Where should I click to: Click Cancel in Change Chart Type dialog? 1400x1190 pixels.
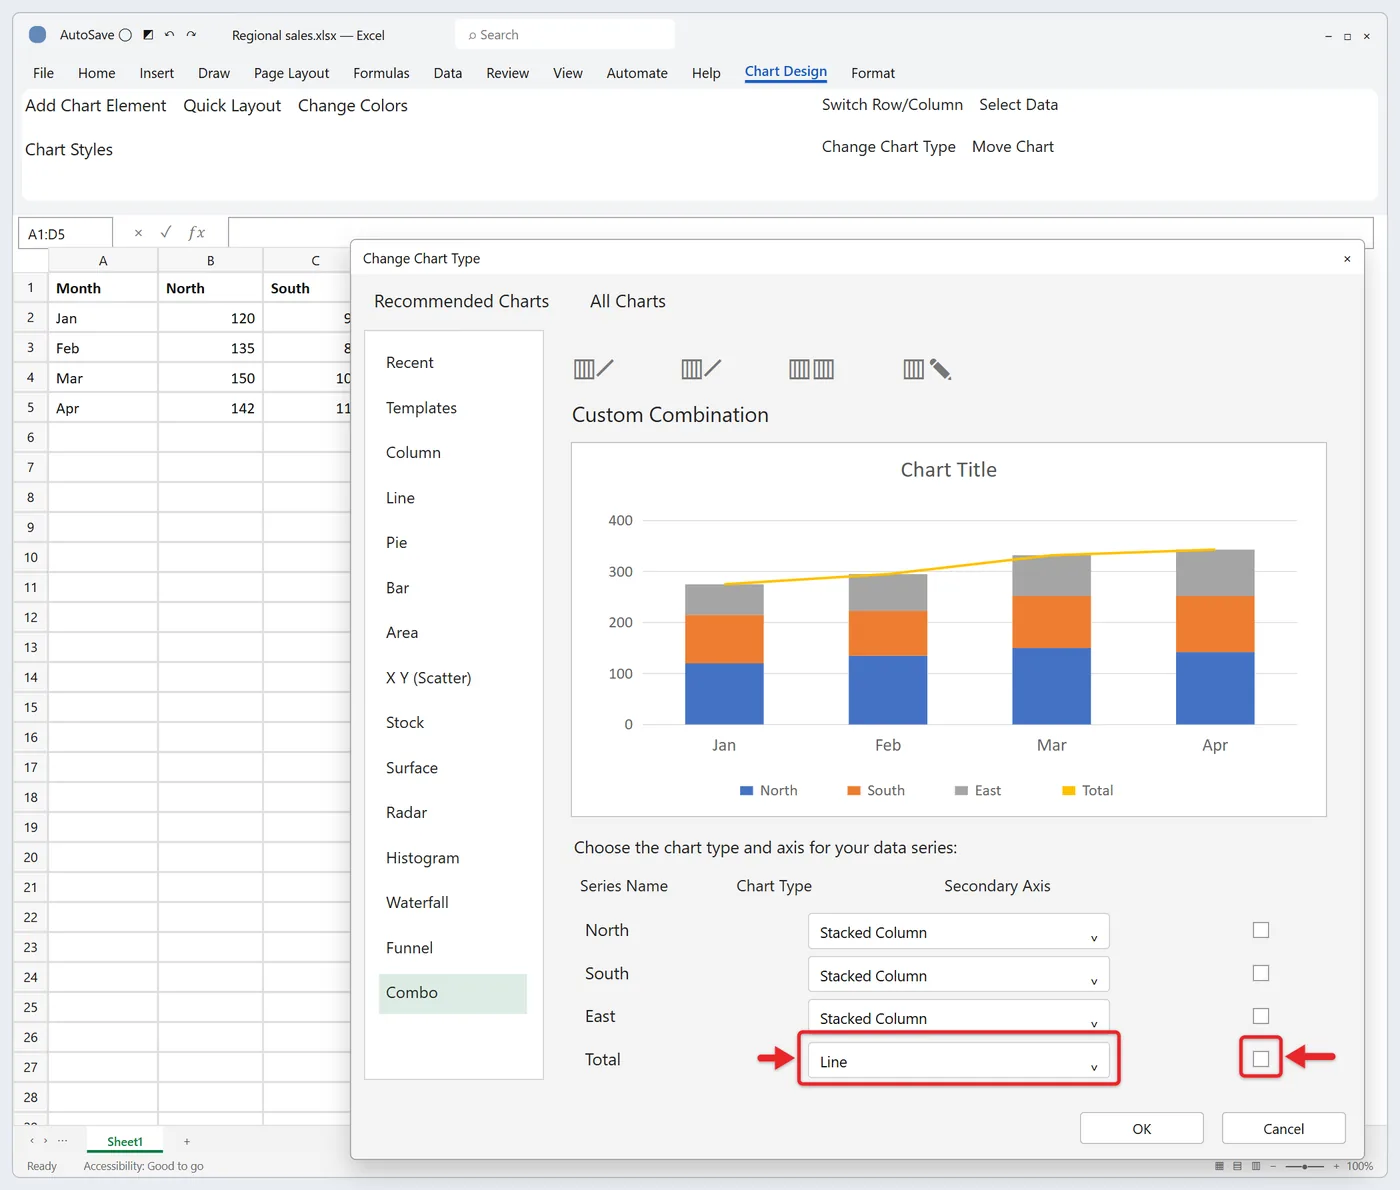[1284, 1128]
